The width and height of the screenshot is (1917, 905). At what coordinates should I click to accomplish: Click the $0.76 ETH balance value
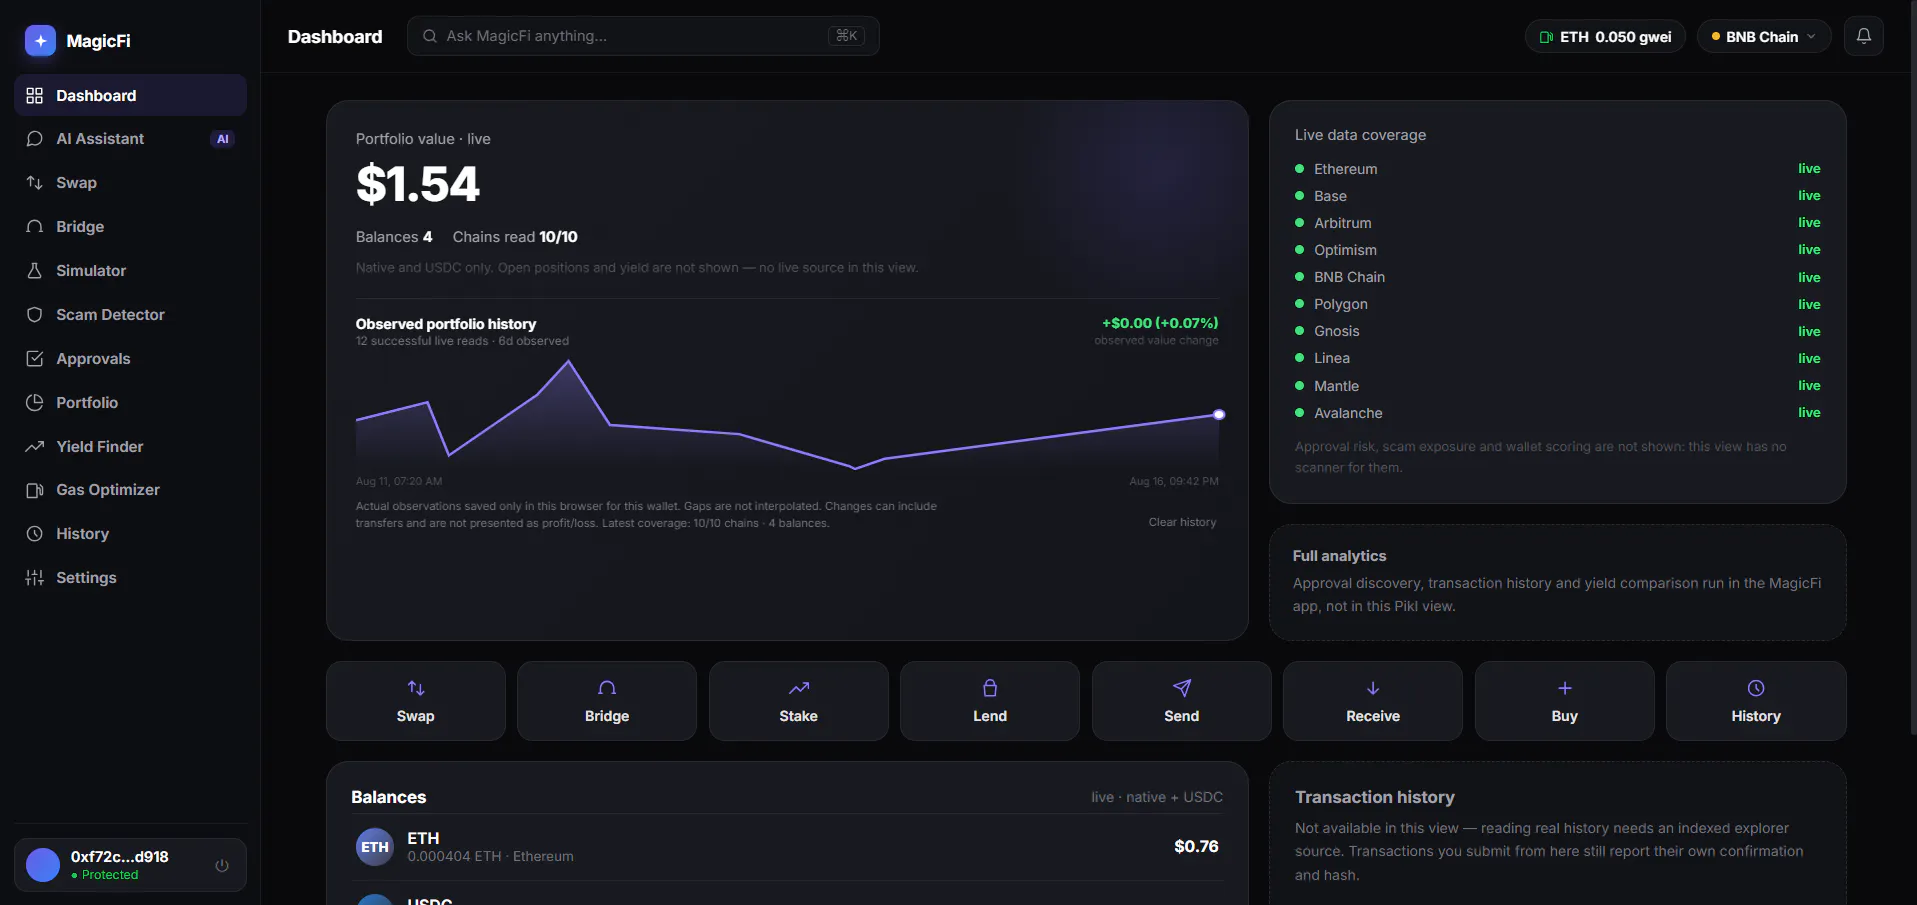click(x=1196, y=846)
